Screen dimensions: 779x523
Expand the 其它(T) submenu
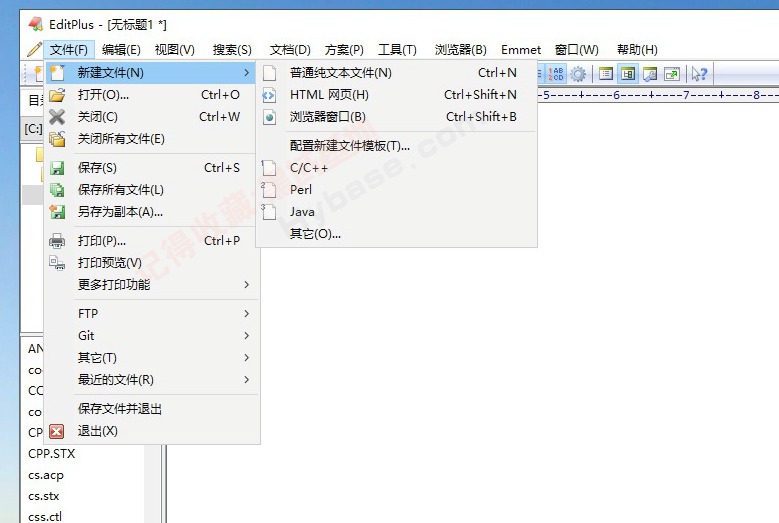151,358
